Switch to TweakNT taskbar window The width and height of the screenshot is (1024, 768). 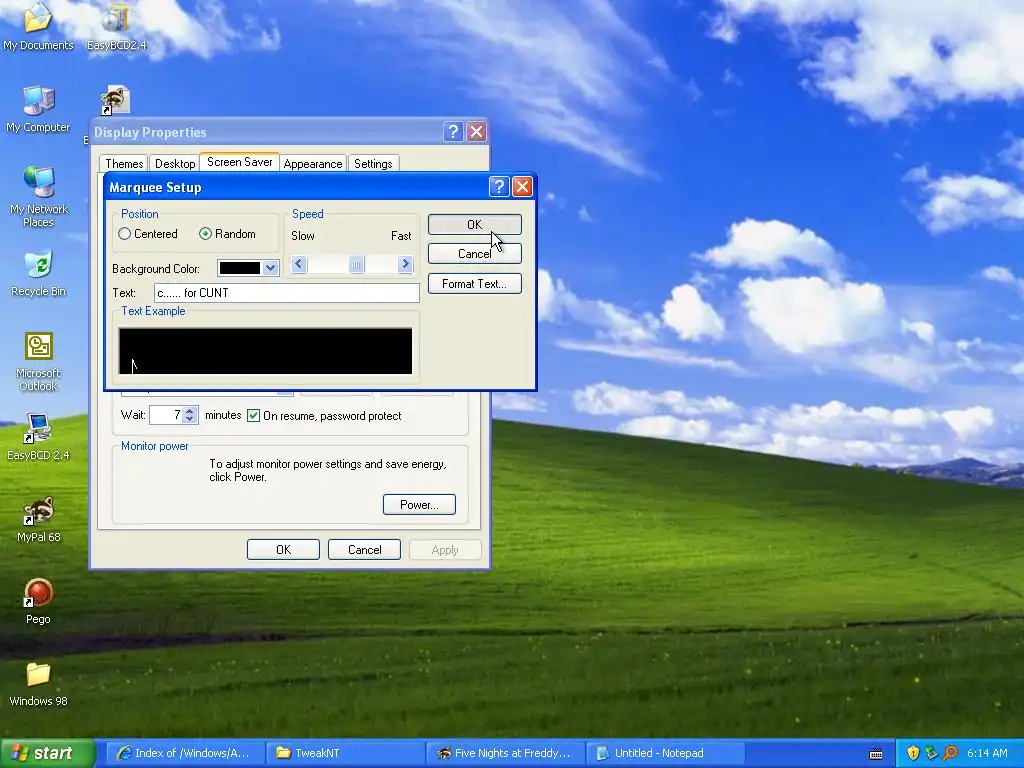coord(345,753)
